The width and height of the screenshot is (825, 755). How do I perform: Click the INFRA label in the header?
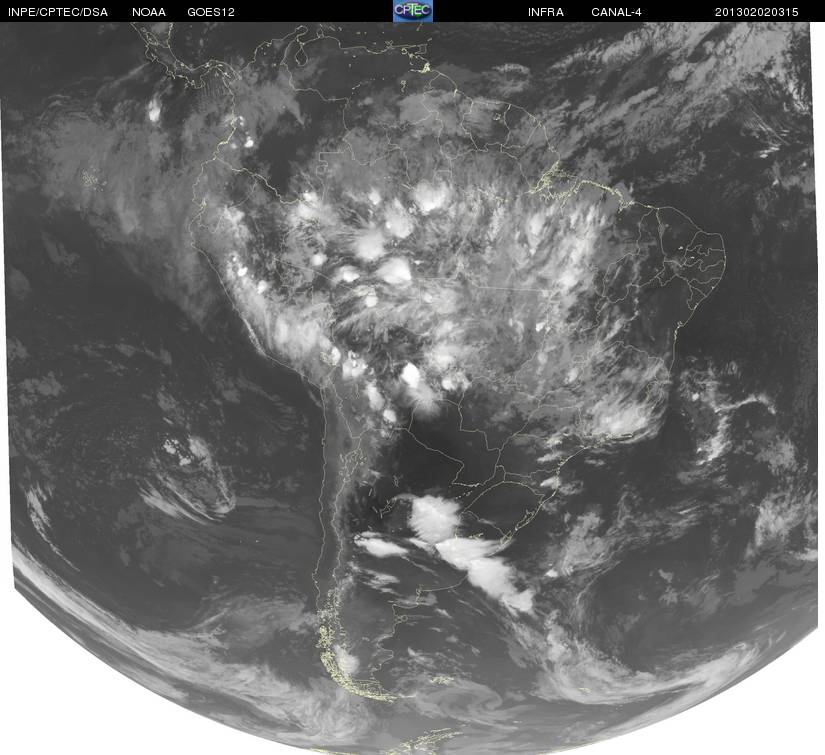pyautogui.click(x=546, y=12)
